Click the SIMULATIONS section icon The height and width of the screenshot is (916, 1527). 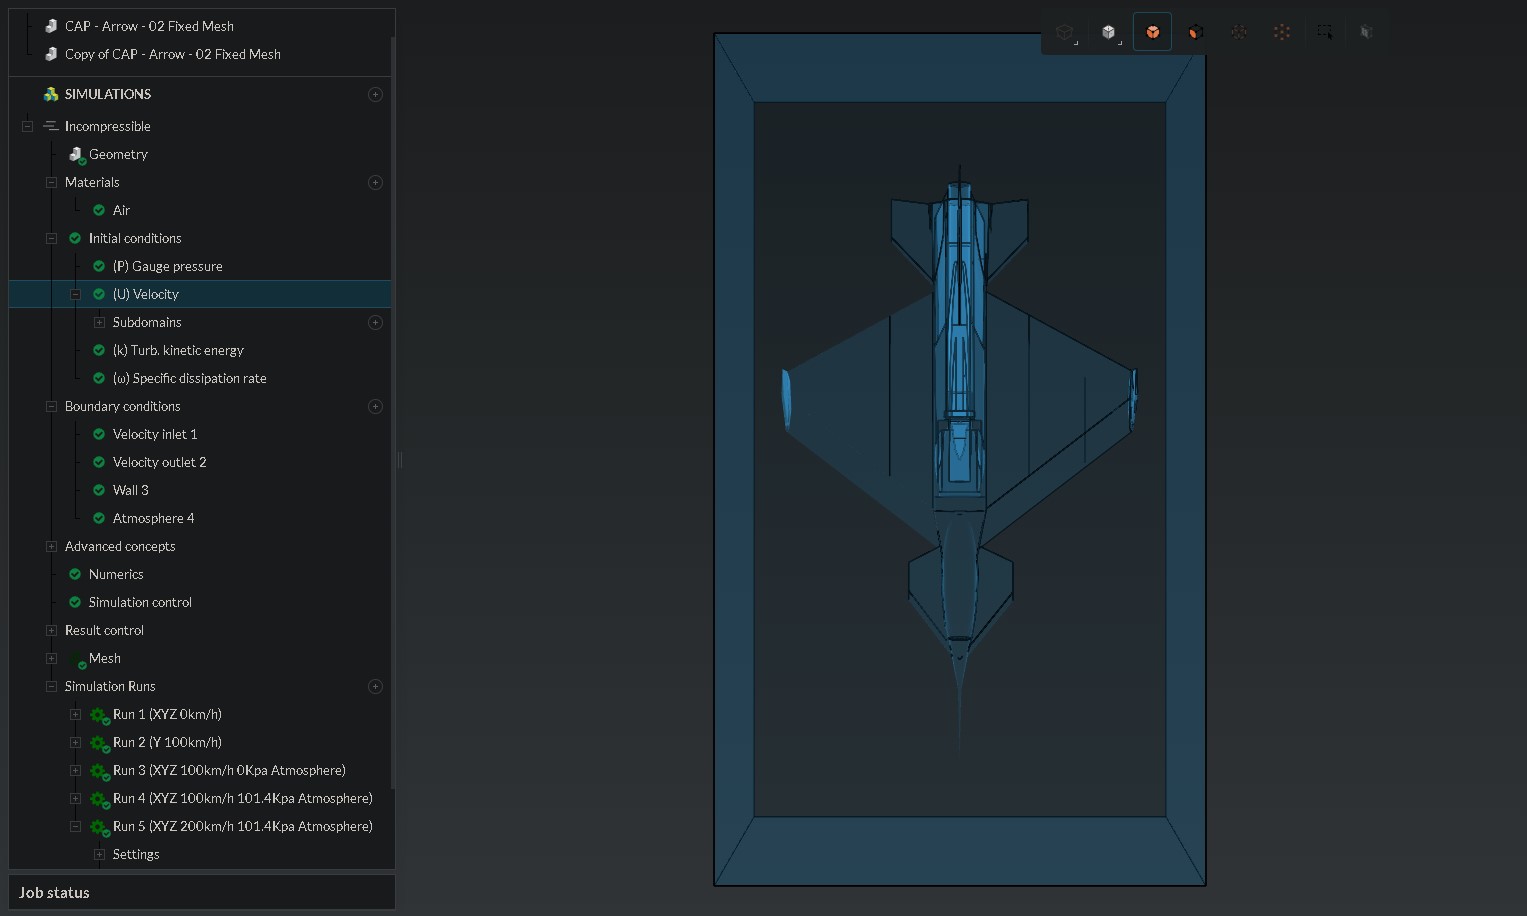point(51,94)
